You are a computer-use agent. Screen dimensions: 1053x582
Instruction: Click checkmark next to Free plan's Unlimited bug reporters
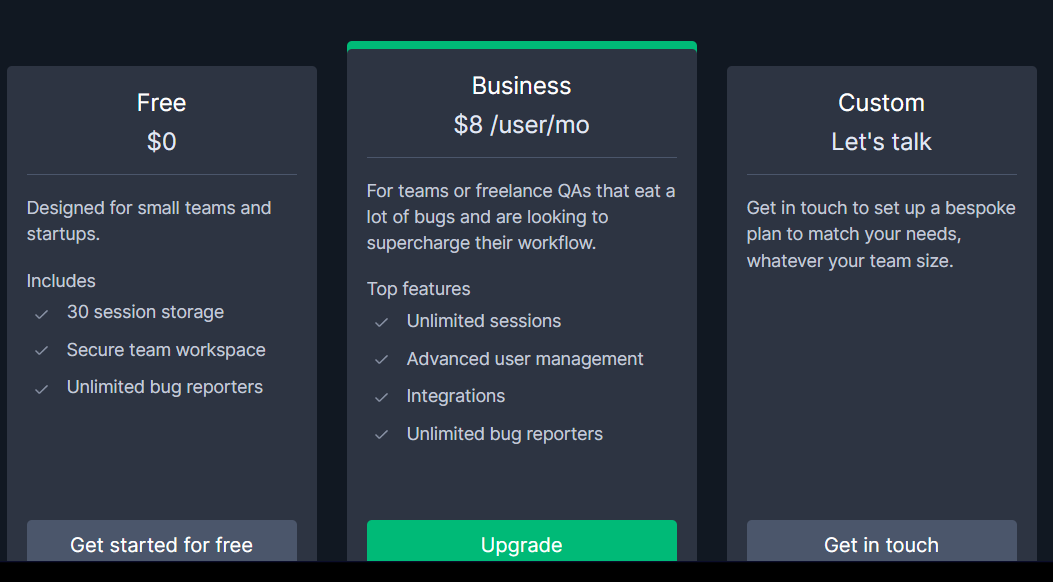[42, 388]
